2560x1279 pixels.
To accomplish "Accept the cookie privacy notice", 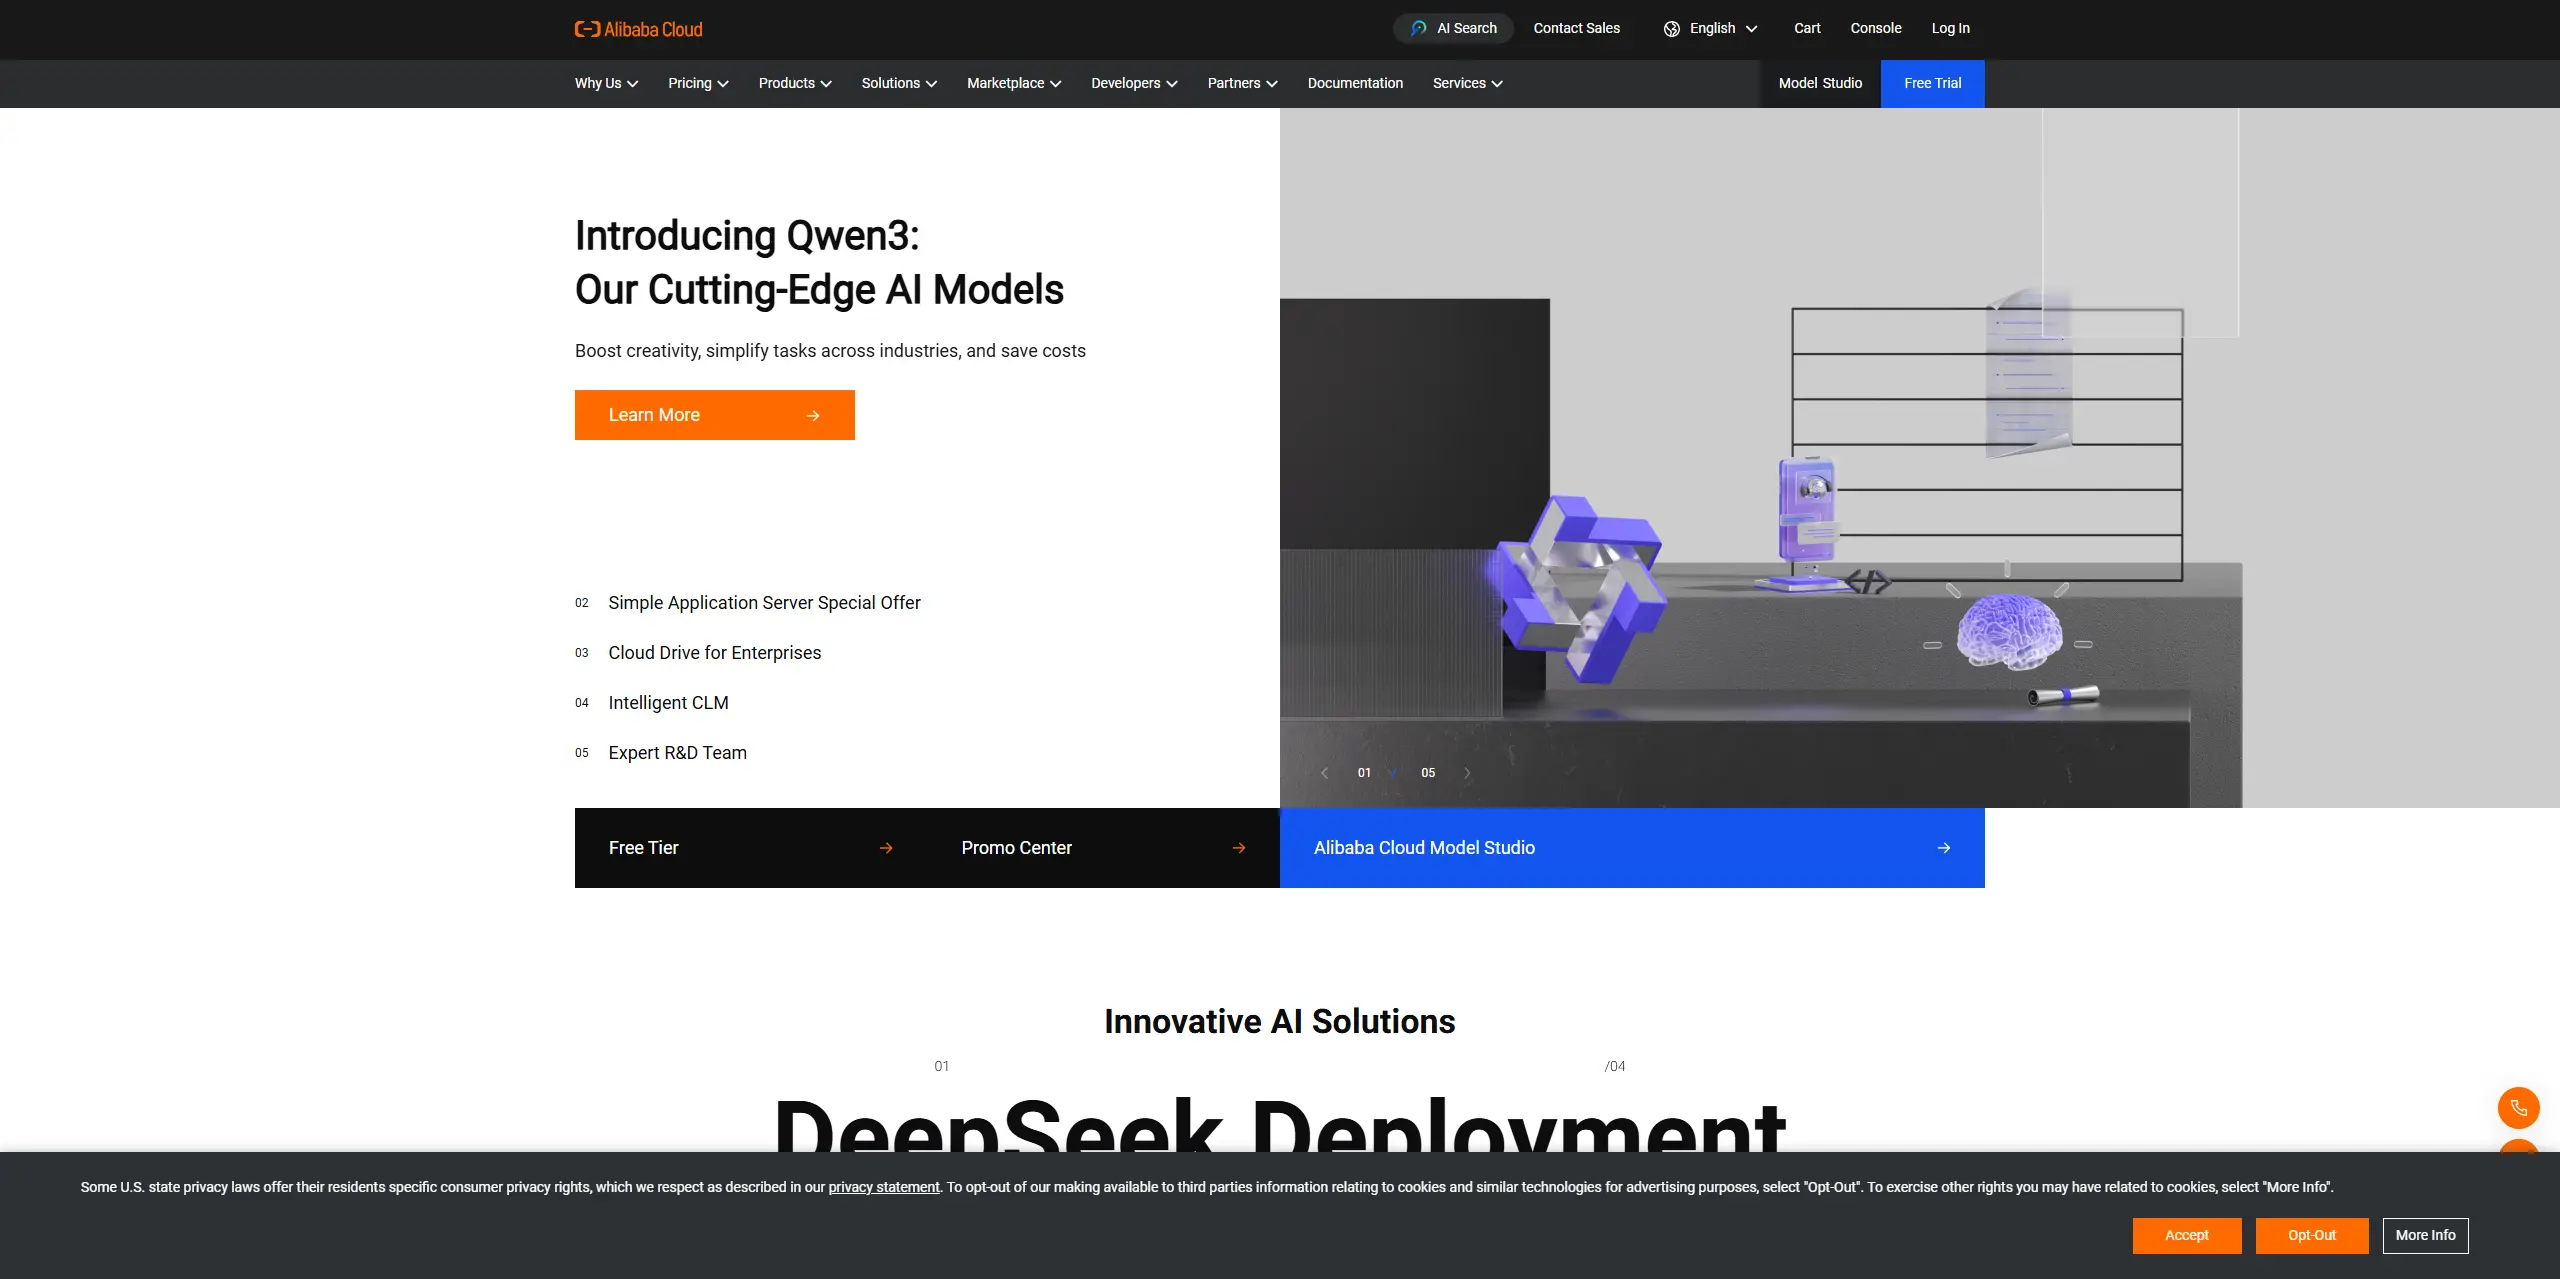I will click(2186, 1235).
